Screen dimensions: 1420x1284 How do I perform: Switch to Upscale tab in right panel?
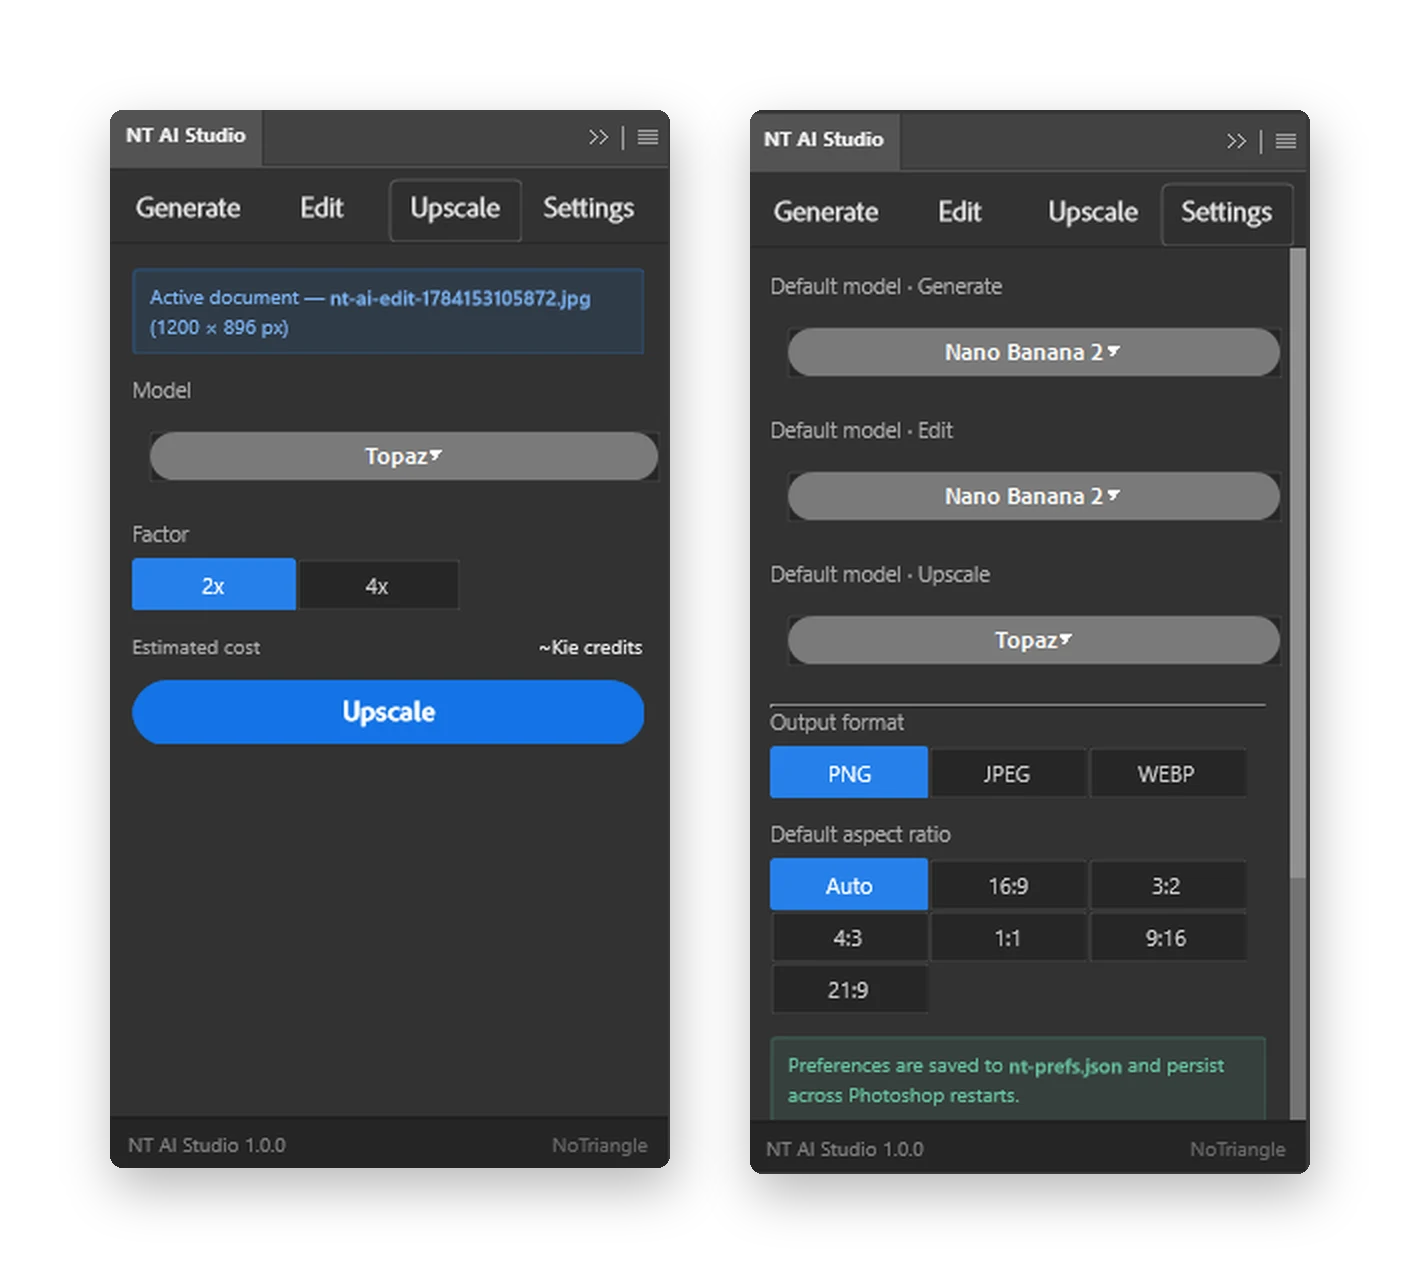pos(1093,212)
